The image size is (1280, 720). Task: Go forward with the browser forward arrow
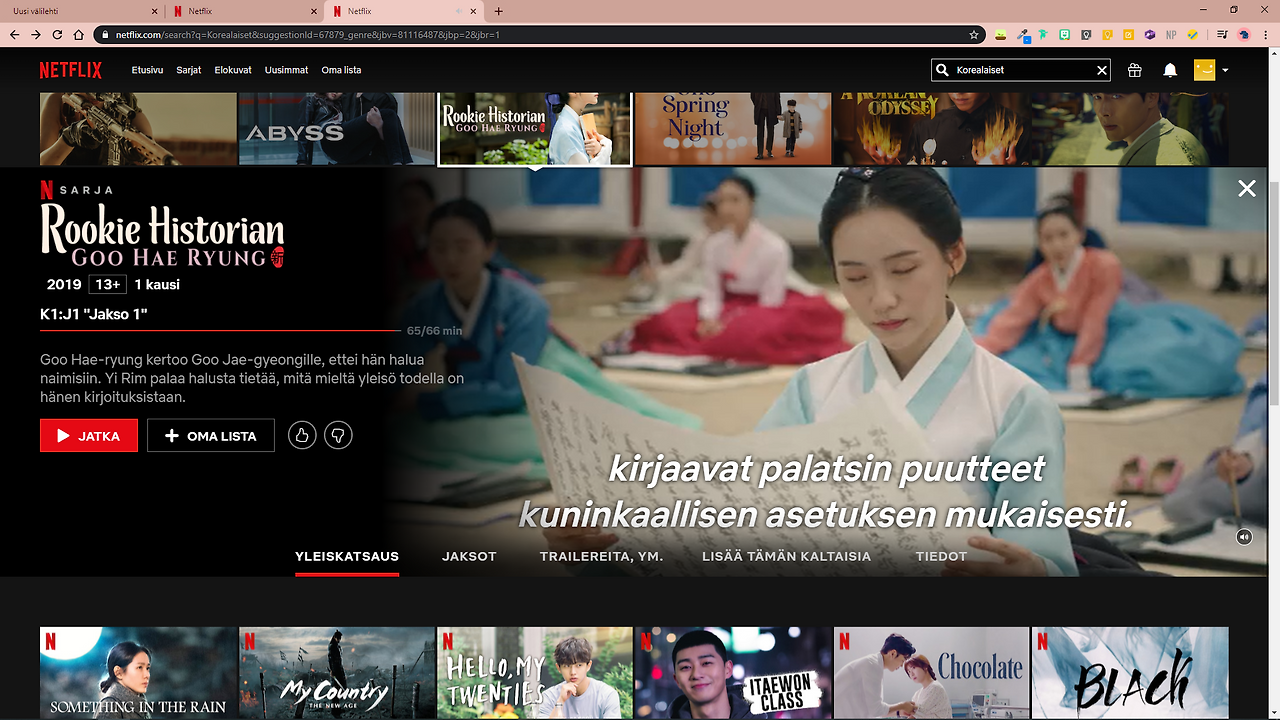36,34
